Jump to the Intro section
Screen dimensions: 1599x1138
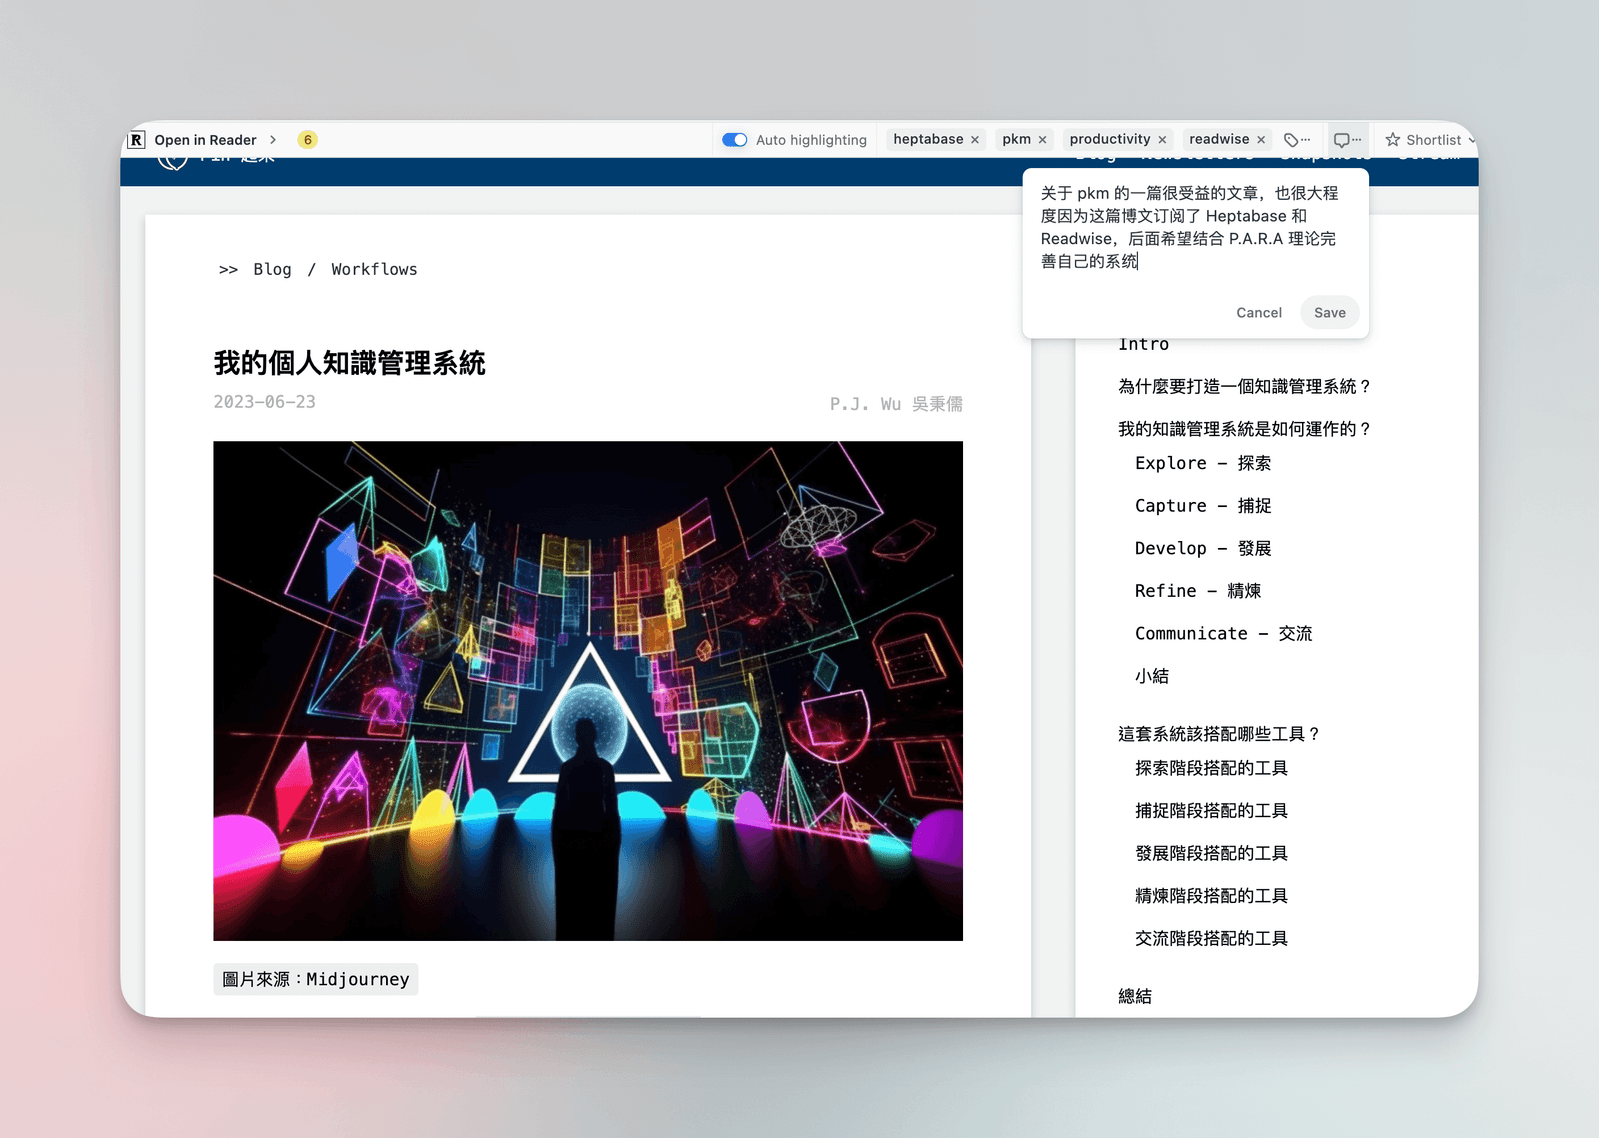point(1143,344)
